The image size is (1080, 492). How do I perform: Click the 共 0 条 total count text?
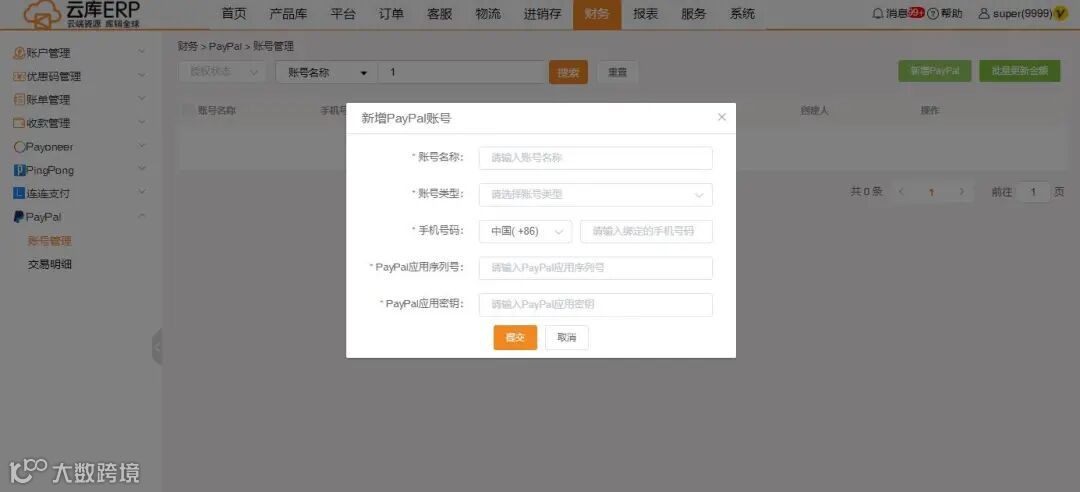pos(866,192)
